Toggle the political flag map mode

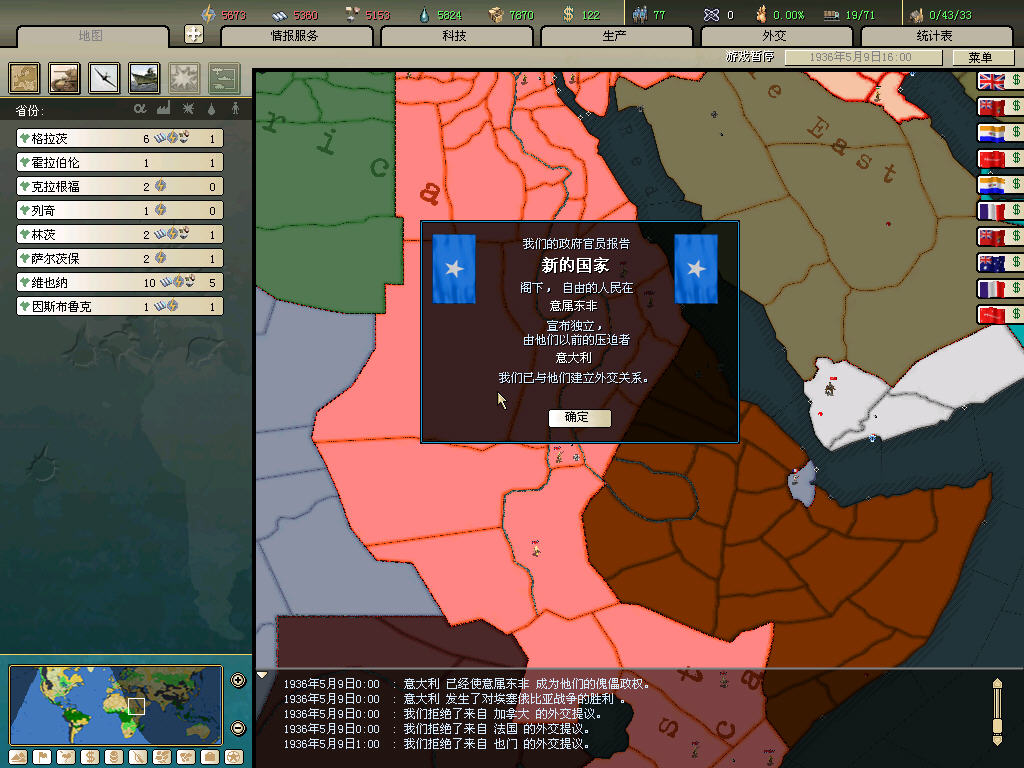pyautogui.click(x=42, y=756)
